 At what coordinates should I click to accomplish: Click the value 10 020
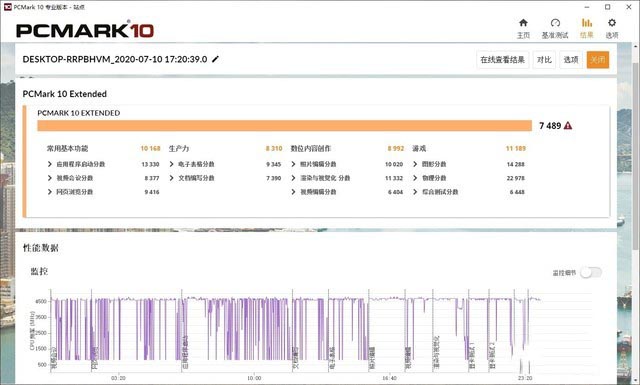[394, 164]
